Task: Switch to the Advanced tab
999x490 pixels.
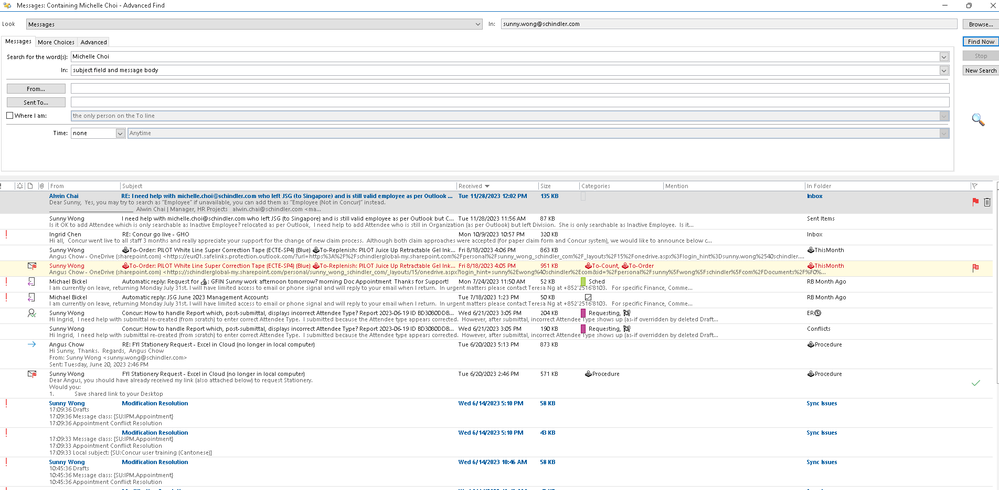Action: (x=94, y=42)
